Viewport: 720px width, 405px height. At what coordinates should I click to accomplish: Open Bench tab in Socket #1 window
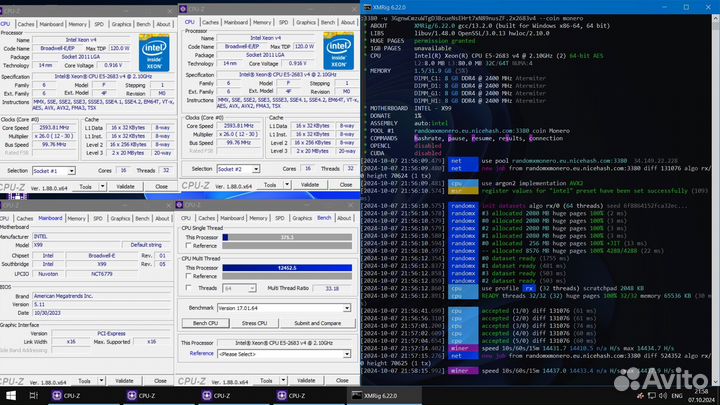point(143,24)
